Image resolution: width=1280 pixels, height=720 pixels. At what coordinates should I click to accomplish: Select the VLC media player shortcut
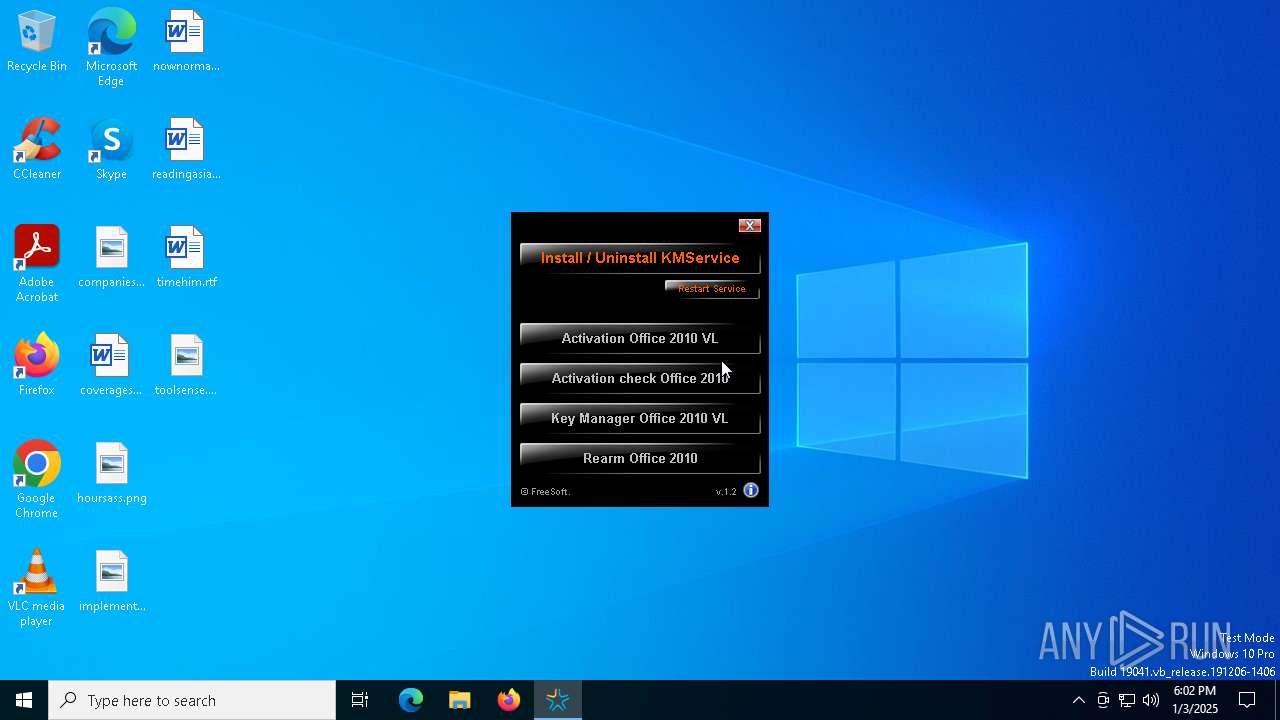[x=37, y=588]
